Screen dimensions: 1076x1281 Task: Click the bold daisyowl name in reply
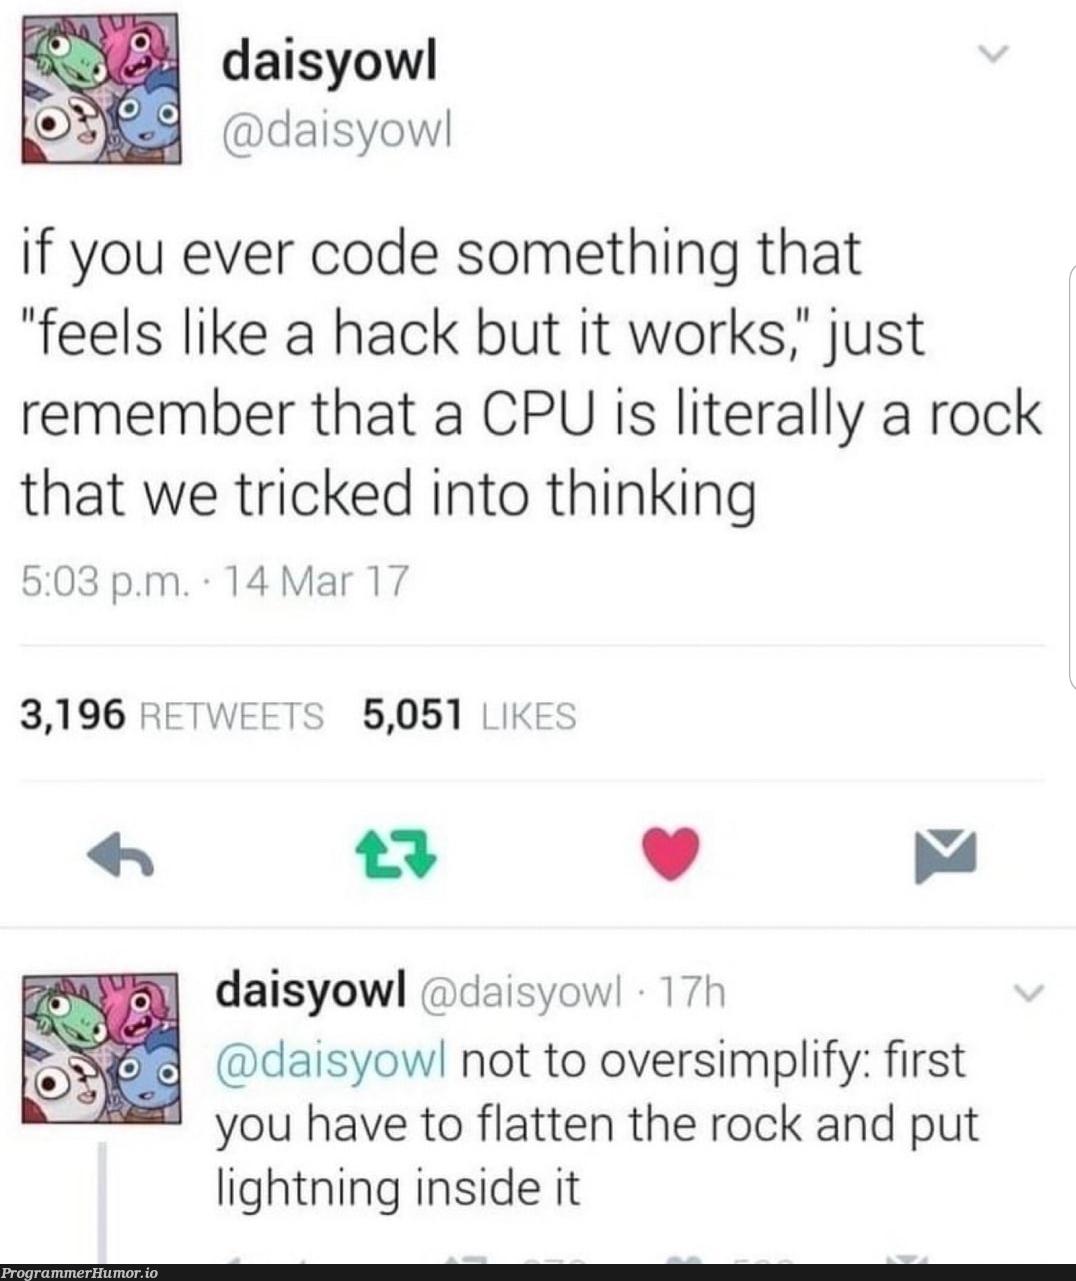tap(311, 989)
